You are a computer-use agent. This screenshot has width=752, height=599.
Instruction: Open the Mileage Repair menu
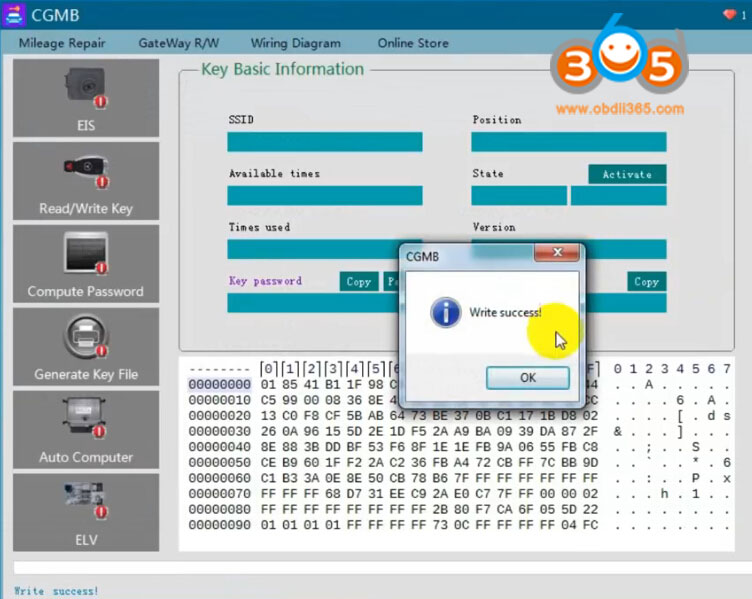(x=62, y=43)
